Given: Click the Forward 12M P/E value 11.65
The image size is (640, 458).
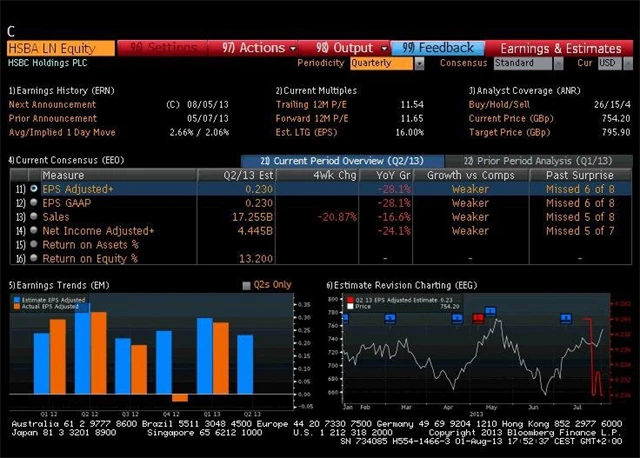Looking at the screenshot, I should pyautogui.click(x=412, y=118).
